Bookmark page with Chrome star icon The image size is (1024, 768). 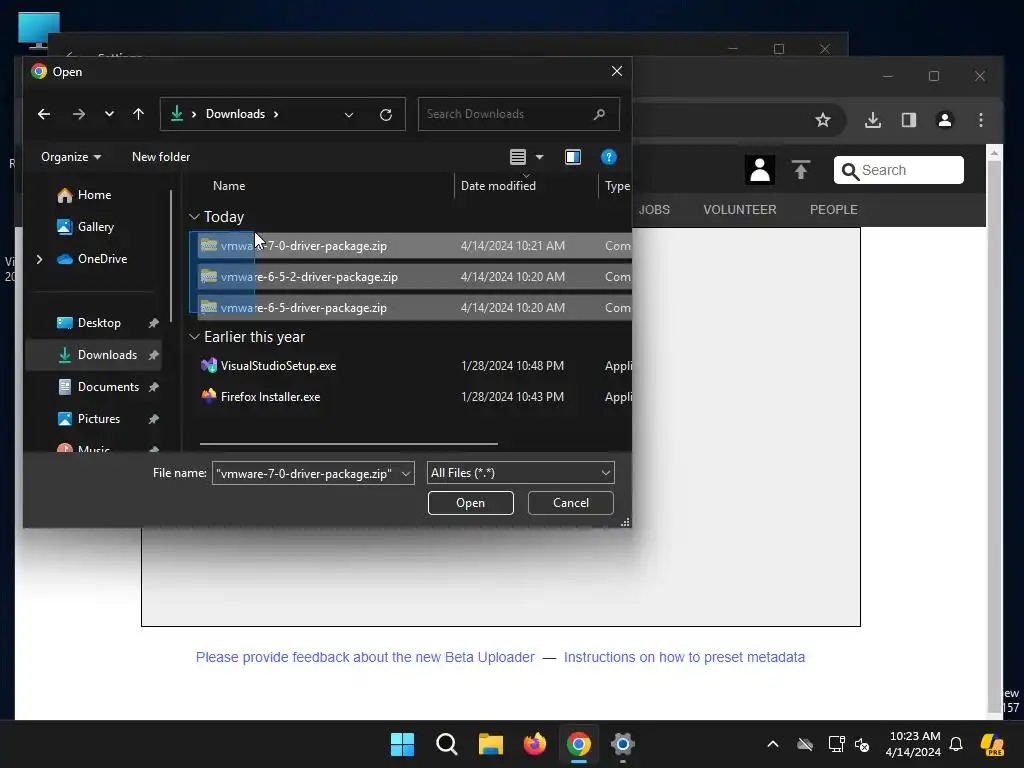coord(823,120)
